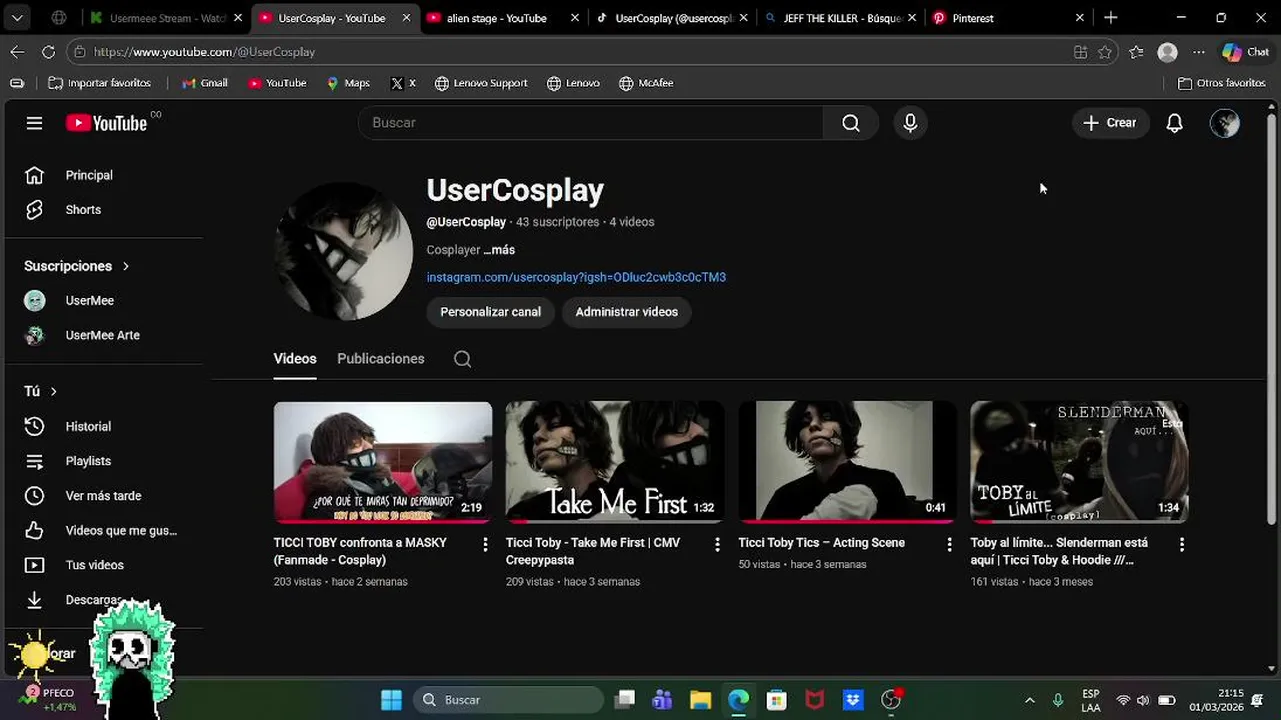This screenshot has height=720, width=1281.
Task: Click the search magnifier button
Action: (x=851, y=123)
